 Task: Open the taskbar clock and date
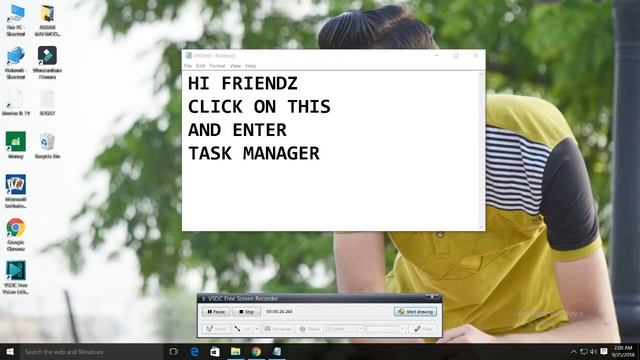(623, 351)
